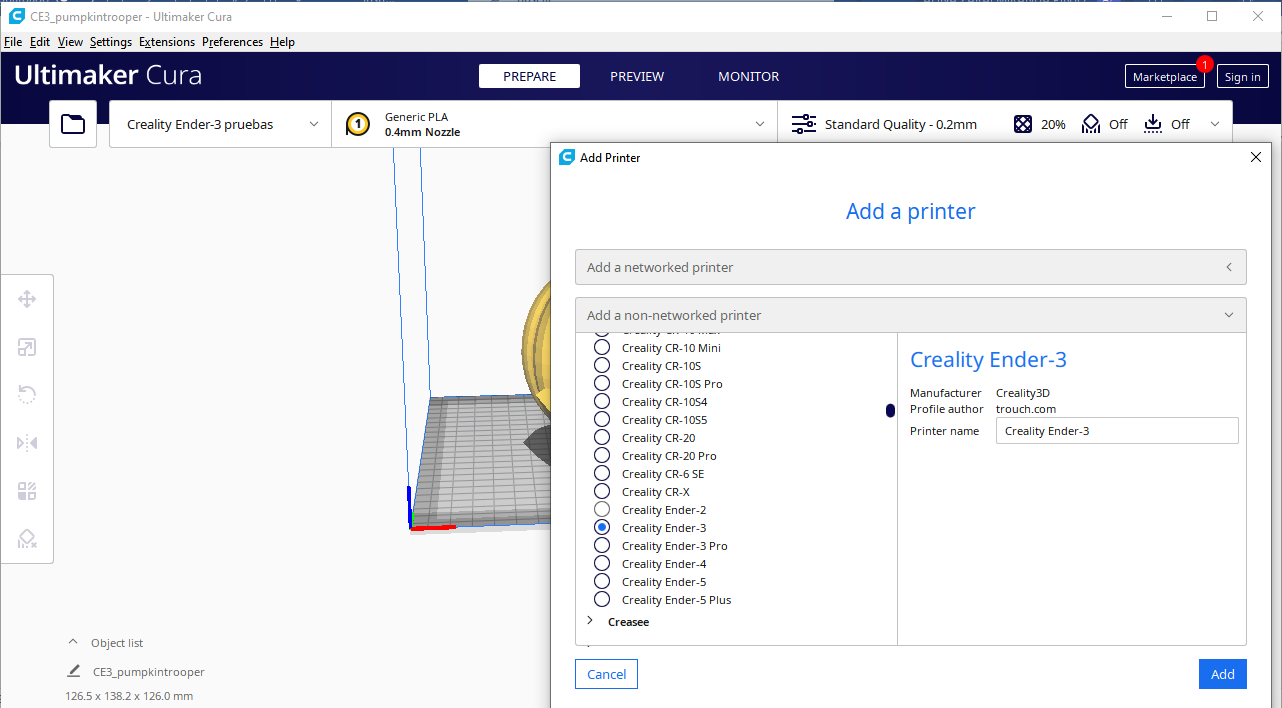
Task: Open the View menu
Action: (70, 42)
